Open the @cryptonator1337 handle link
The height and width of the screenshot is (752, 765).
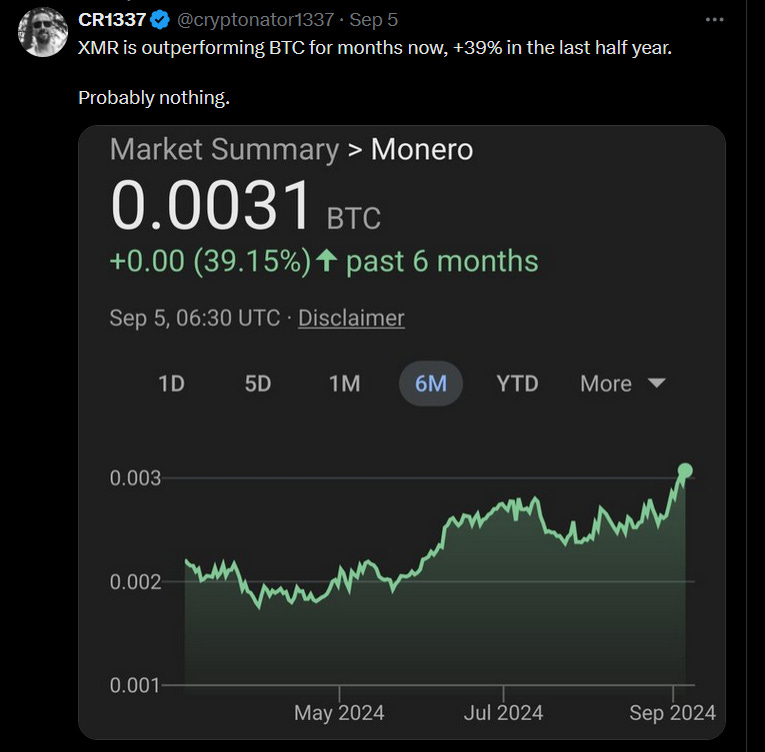coord(255,20)
